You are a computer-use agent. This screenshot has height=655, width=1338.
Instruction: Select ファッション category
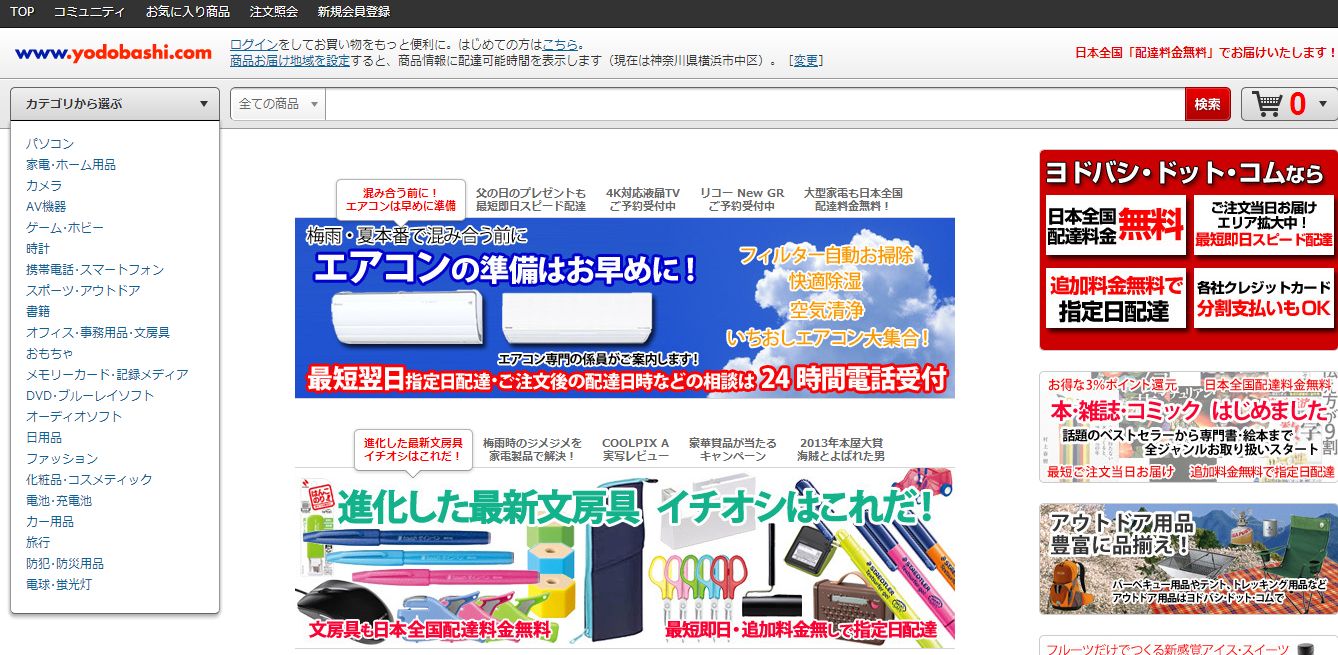coord(62,459)
